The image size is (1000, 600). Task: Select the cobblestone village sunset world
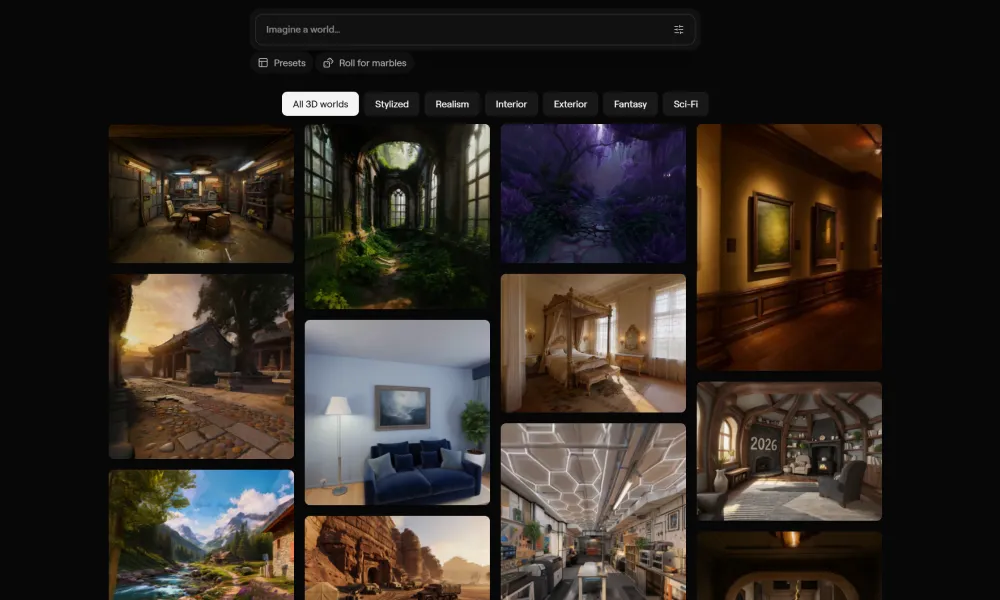201,366
